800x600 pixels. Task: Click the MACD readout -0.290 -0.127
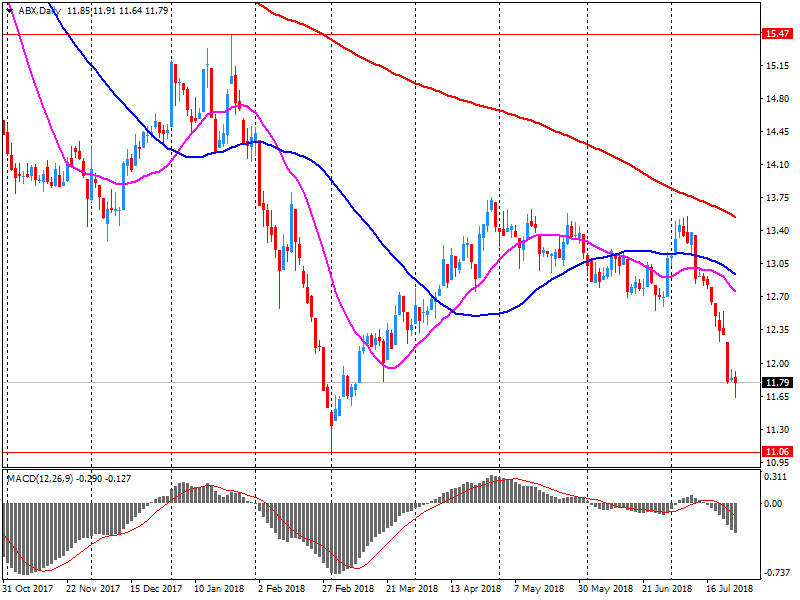tap(104, 479)
